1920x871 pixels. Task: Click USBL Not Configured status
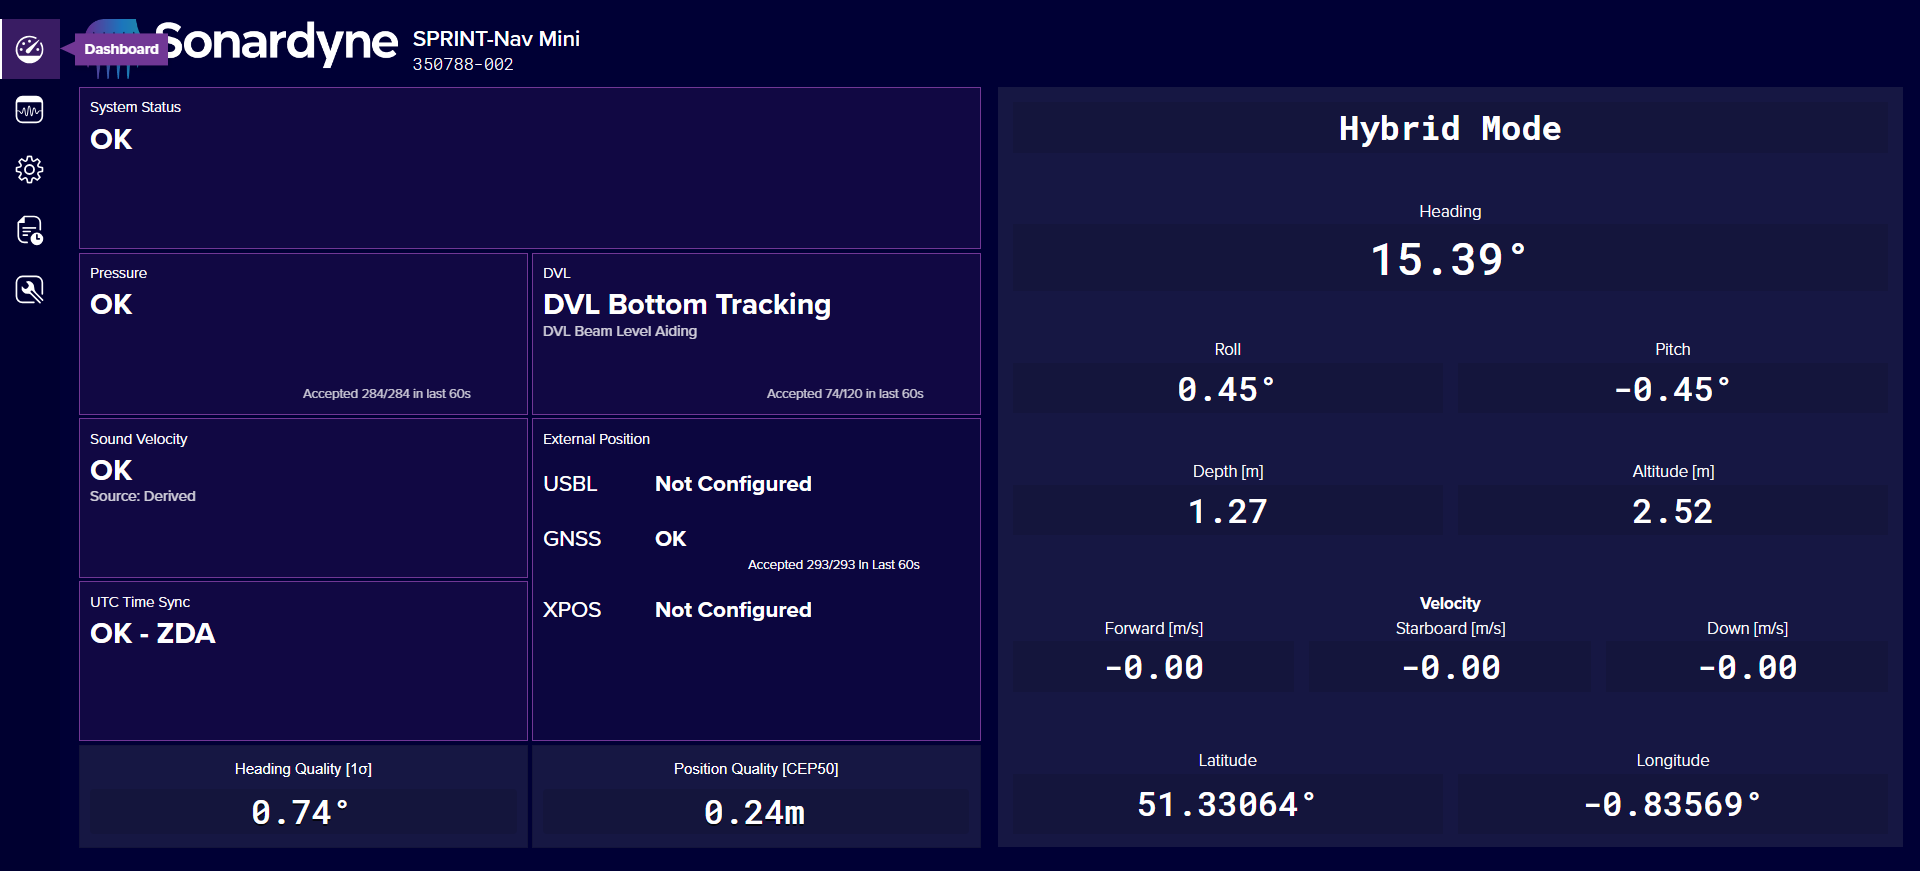coord(732,484)
